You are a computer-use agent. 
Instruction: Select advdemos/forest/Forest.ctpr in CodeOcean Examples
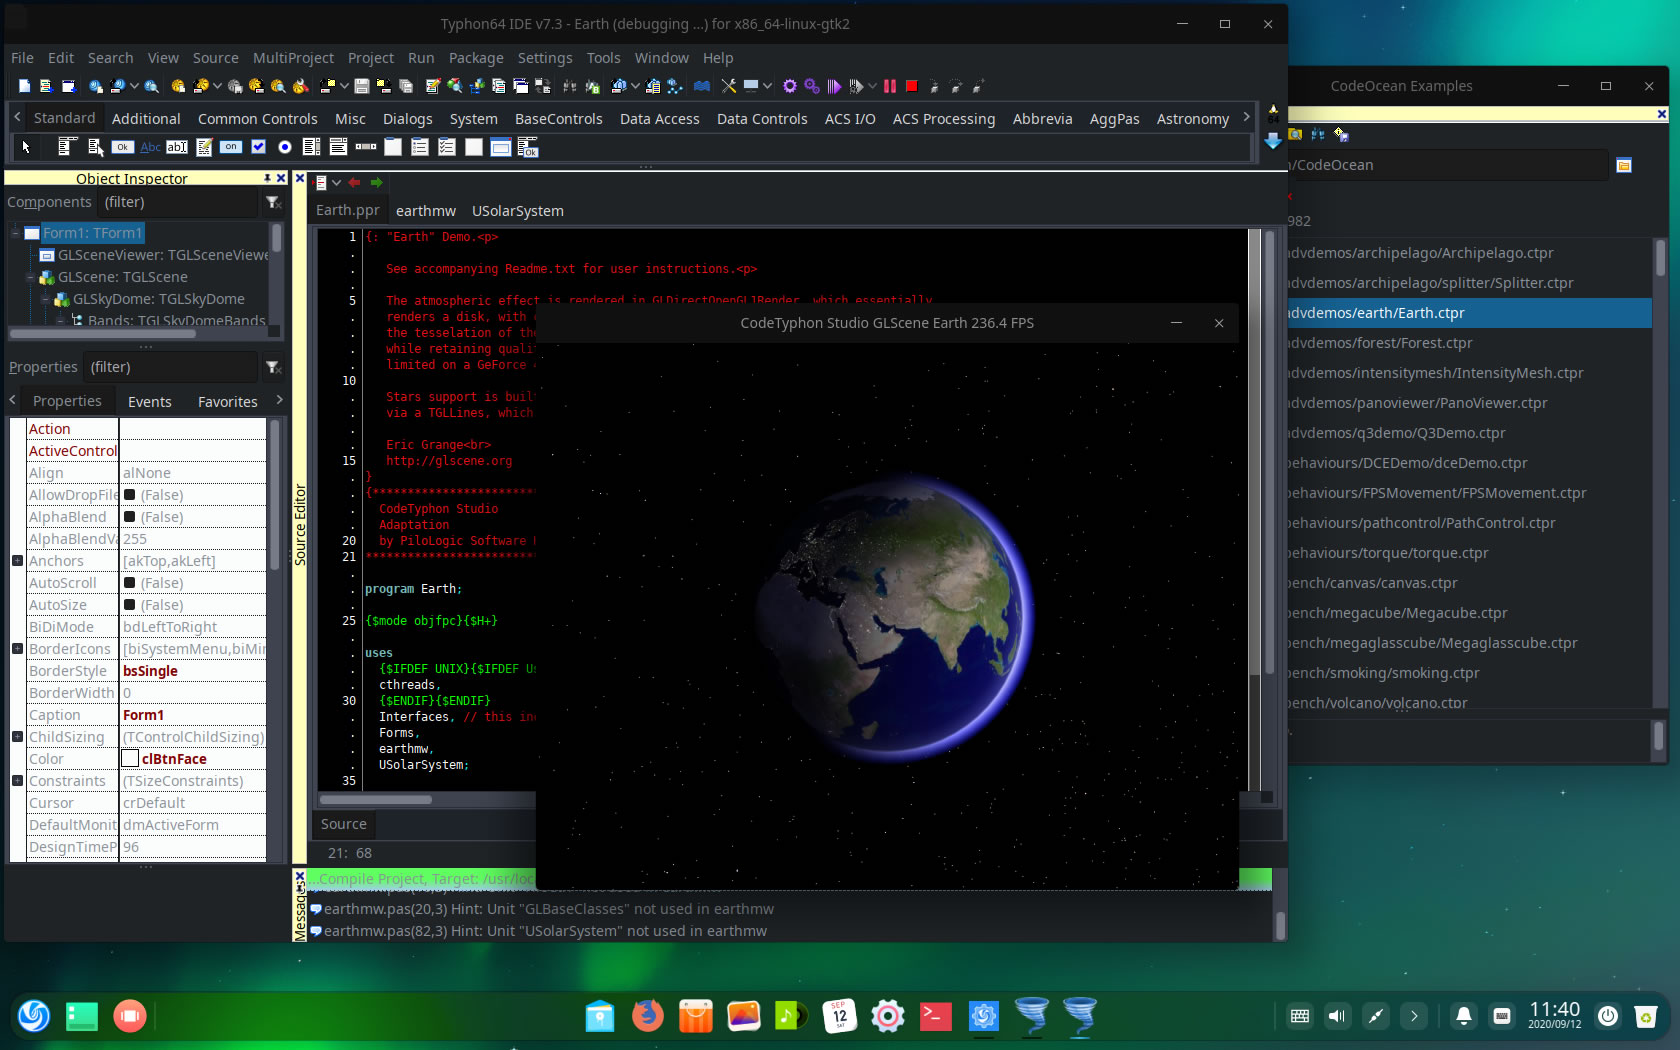point(1470,343)
